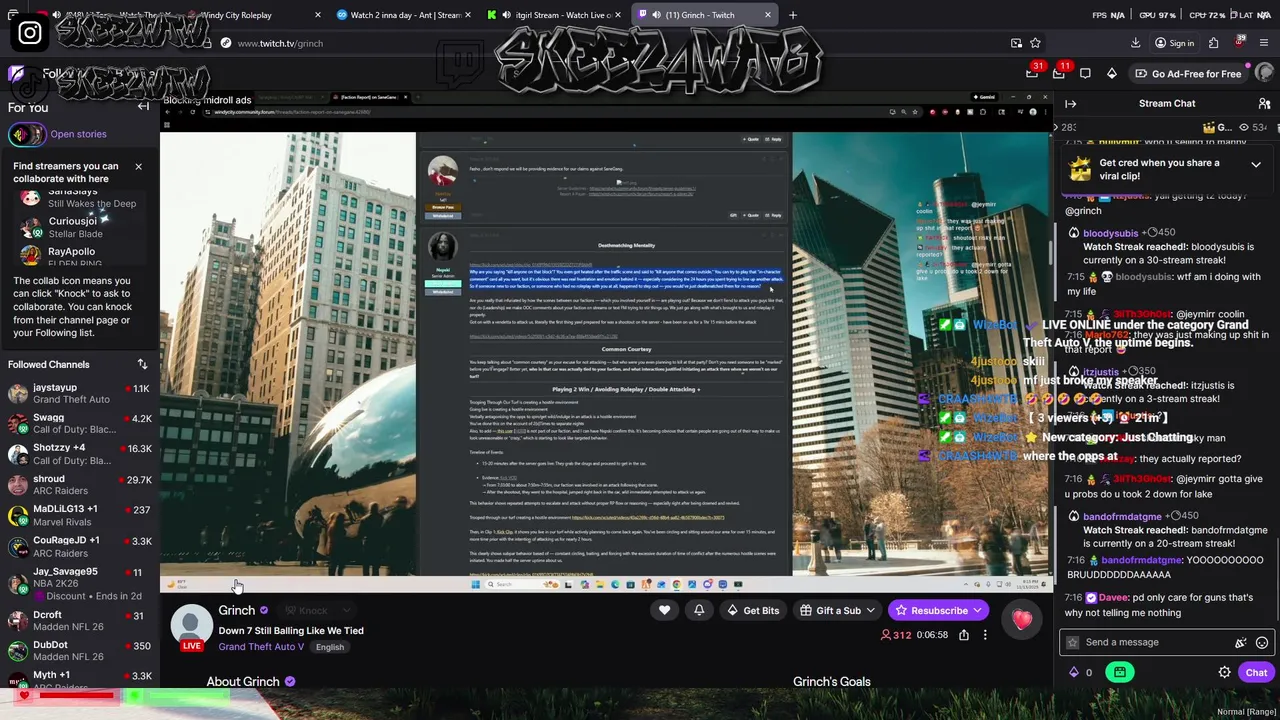Click the Open stories link
This screenshot has width=1280, height=720.
[78, 134]
